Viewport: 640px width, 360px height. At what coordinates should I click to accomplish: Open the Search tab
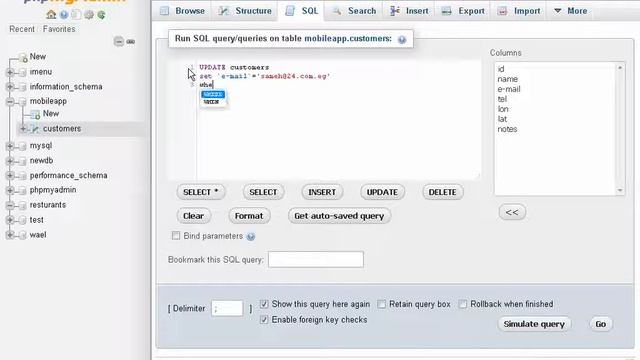[354, 11]
